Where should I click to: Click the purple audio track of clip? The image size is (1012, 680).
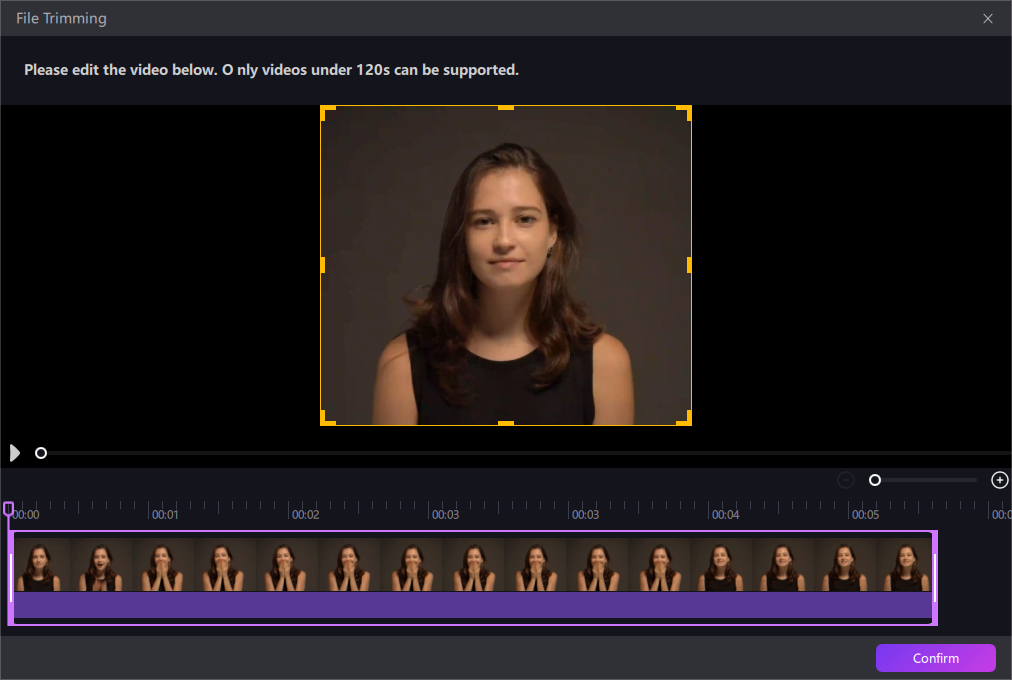point(473,605)
